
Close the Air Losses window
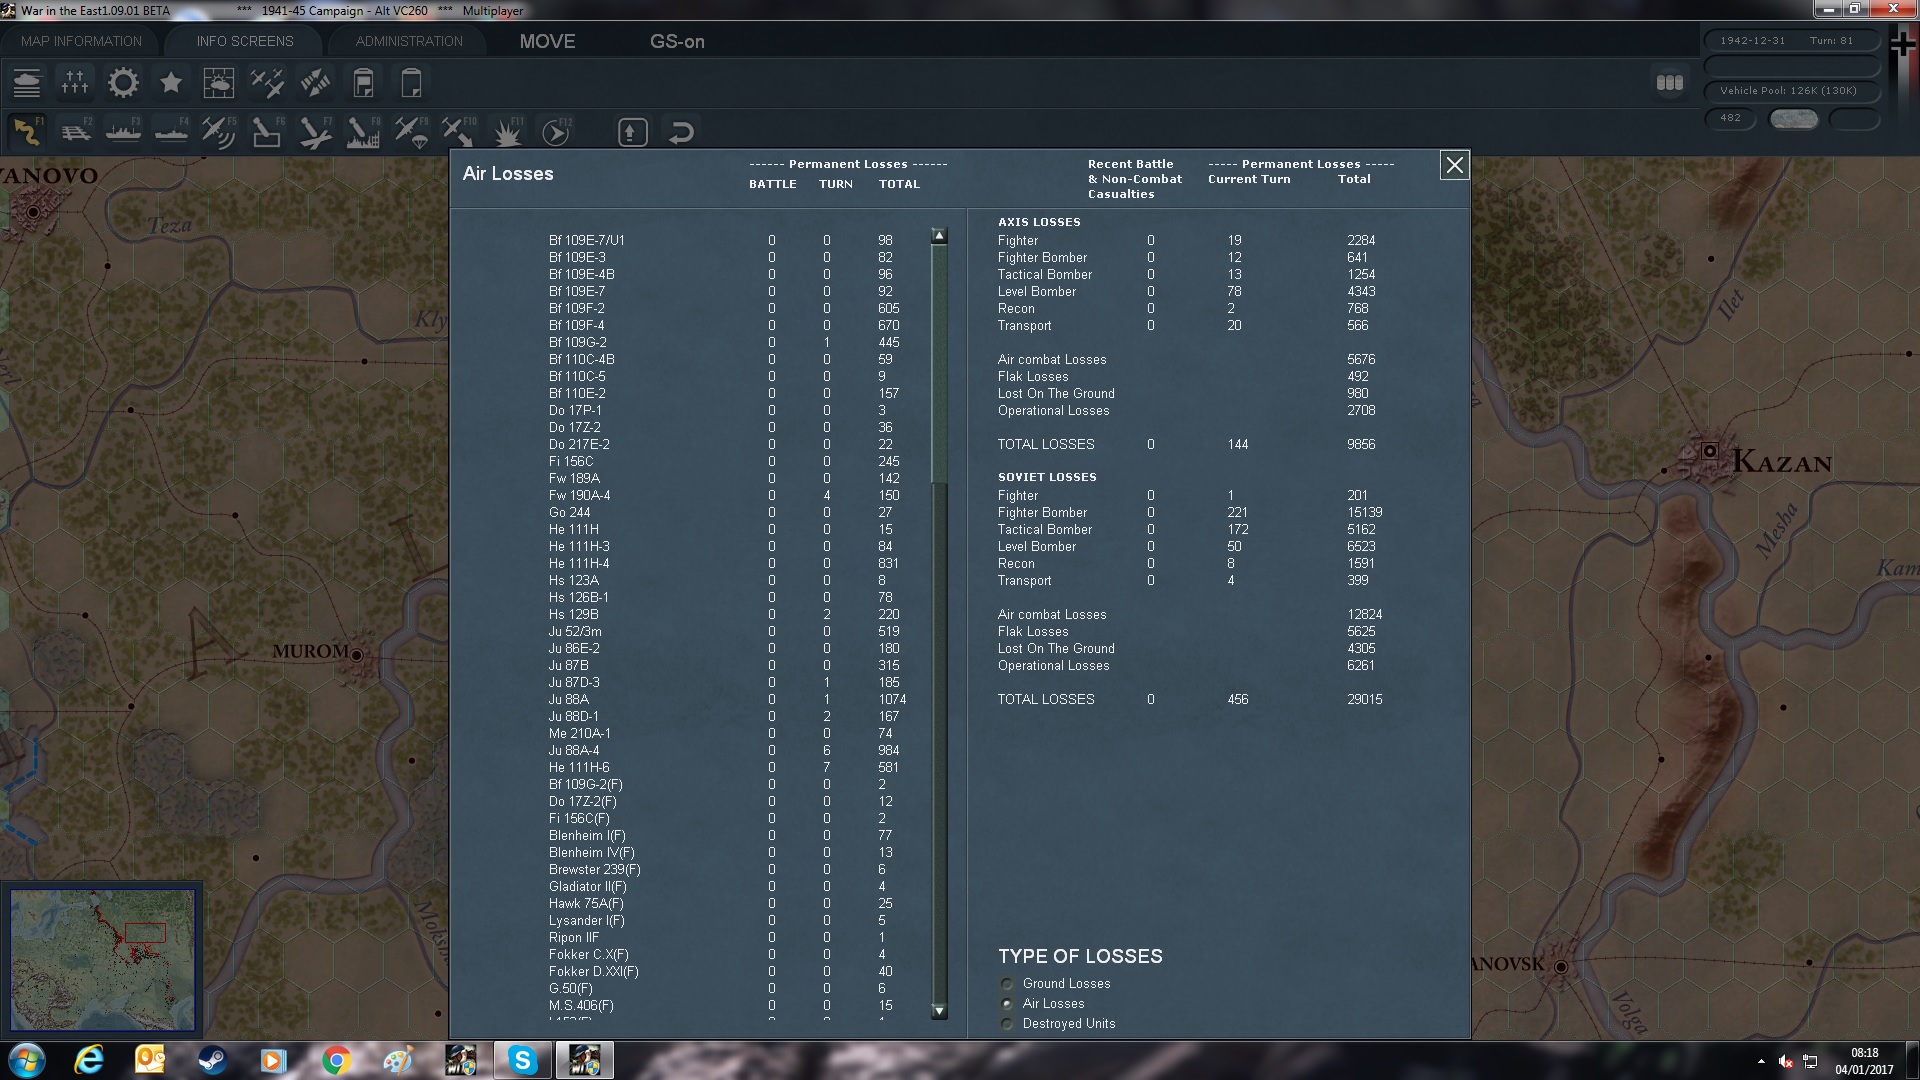tap(1454, 165)
